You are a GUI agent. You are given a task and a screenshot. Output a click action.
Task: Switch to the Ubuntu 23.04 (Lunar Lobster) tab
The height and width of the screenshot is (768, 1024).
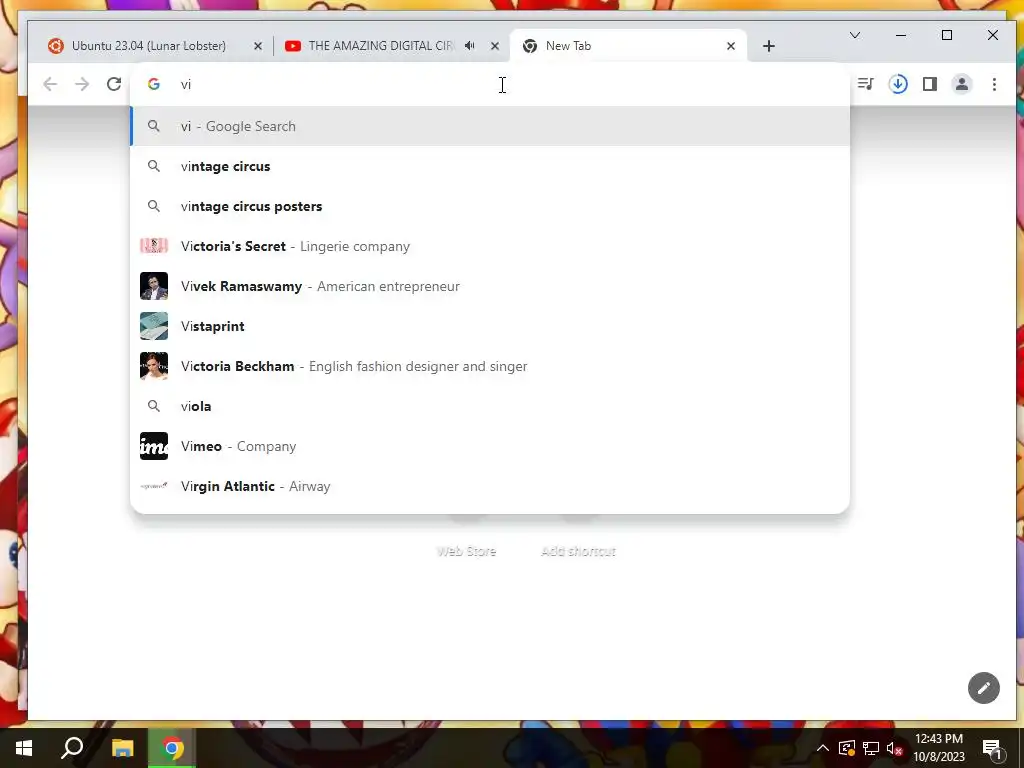tap(155, 46)
